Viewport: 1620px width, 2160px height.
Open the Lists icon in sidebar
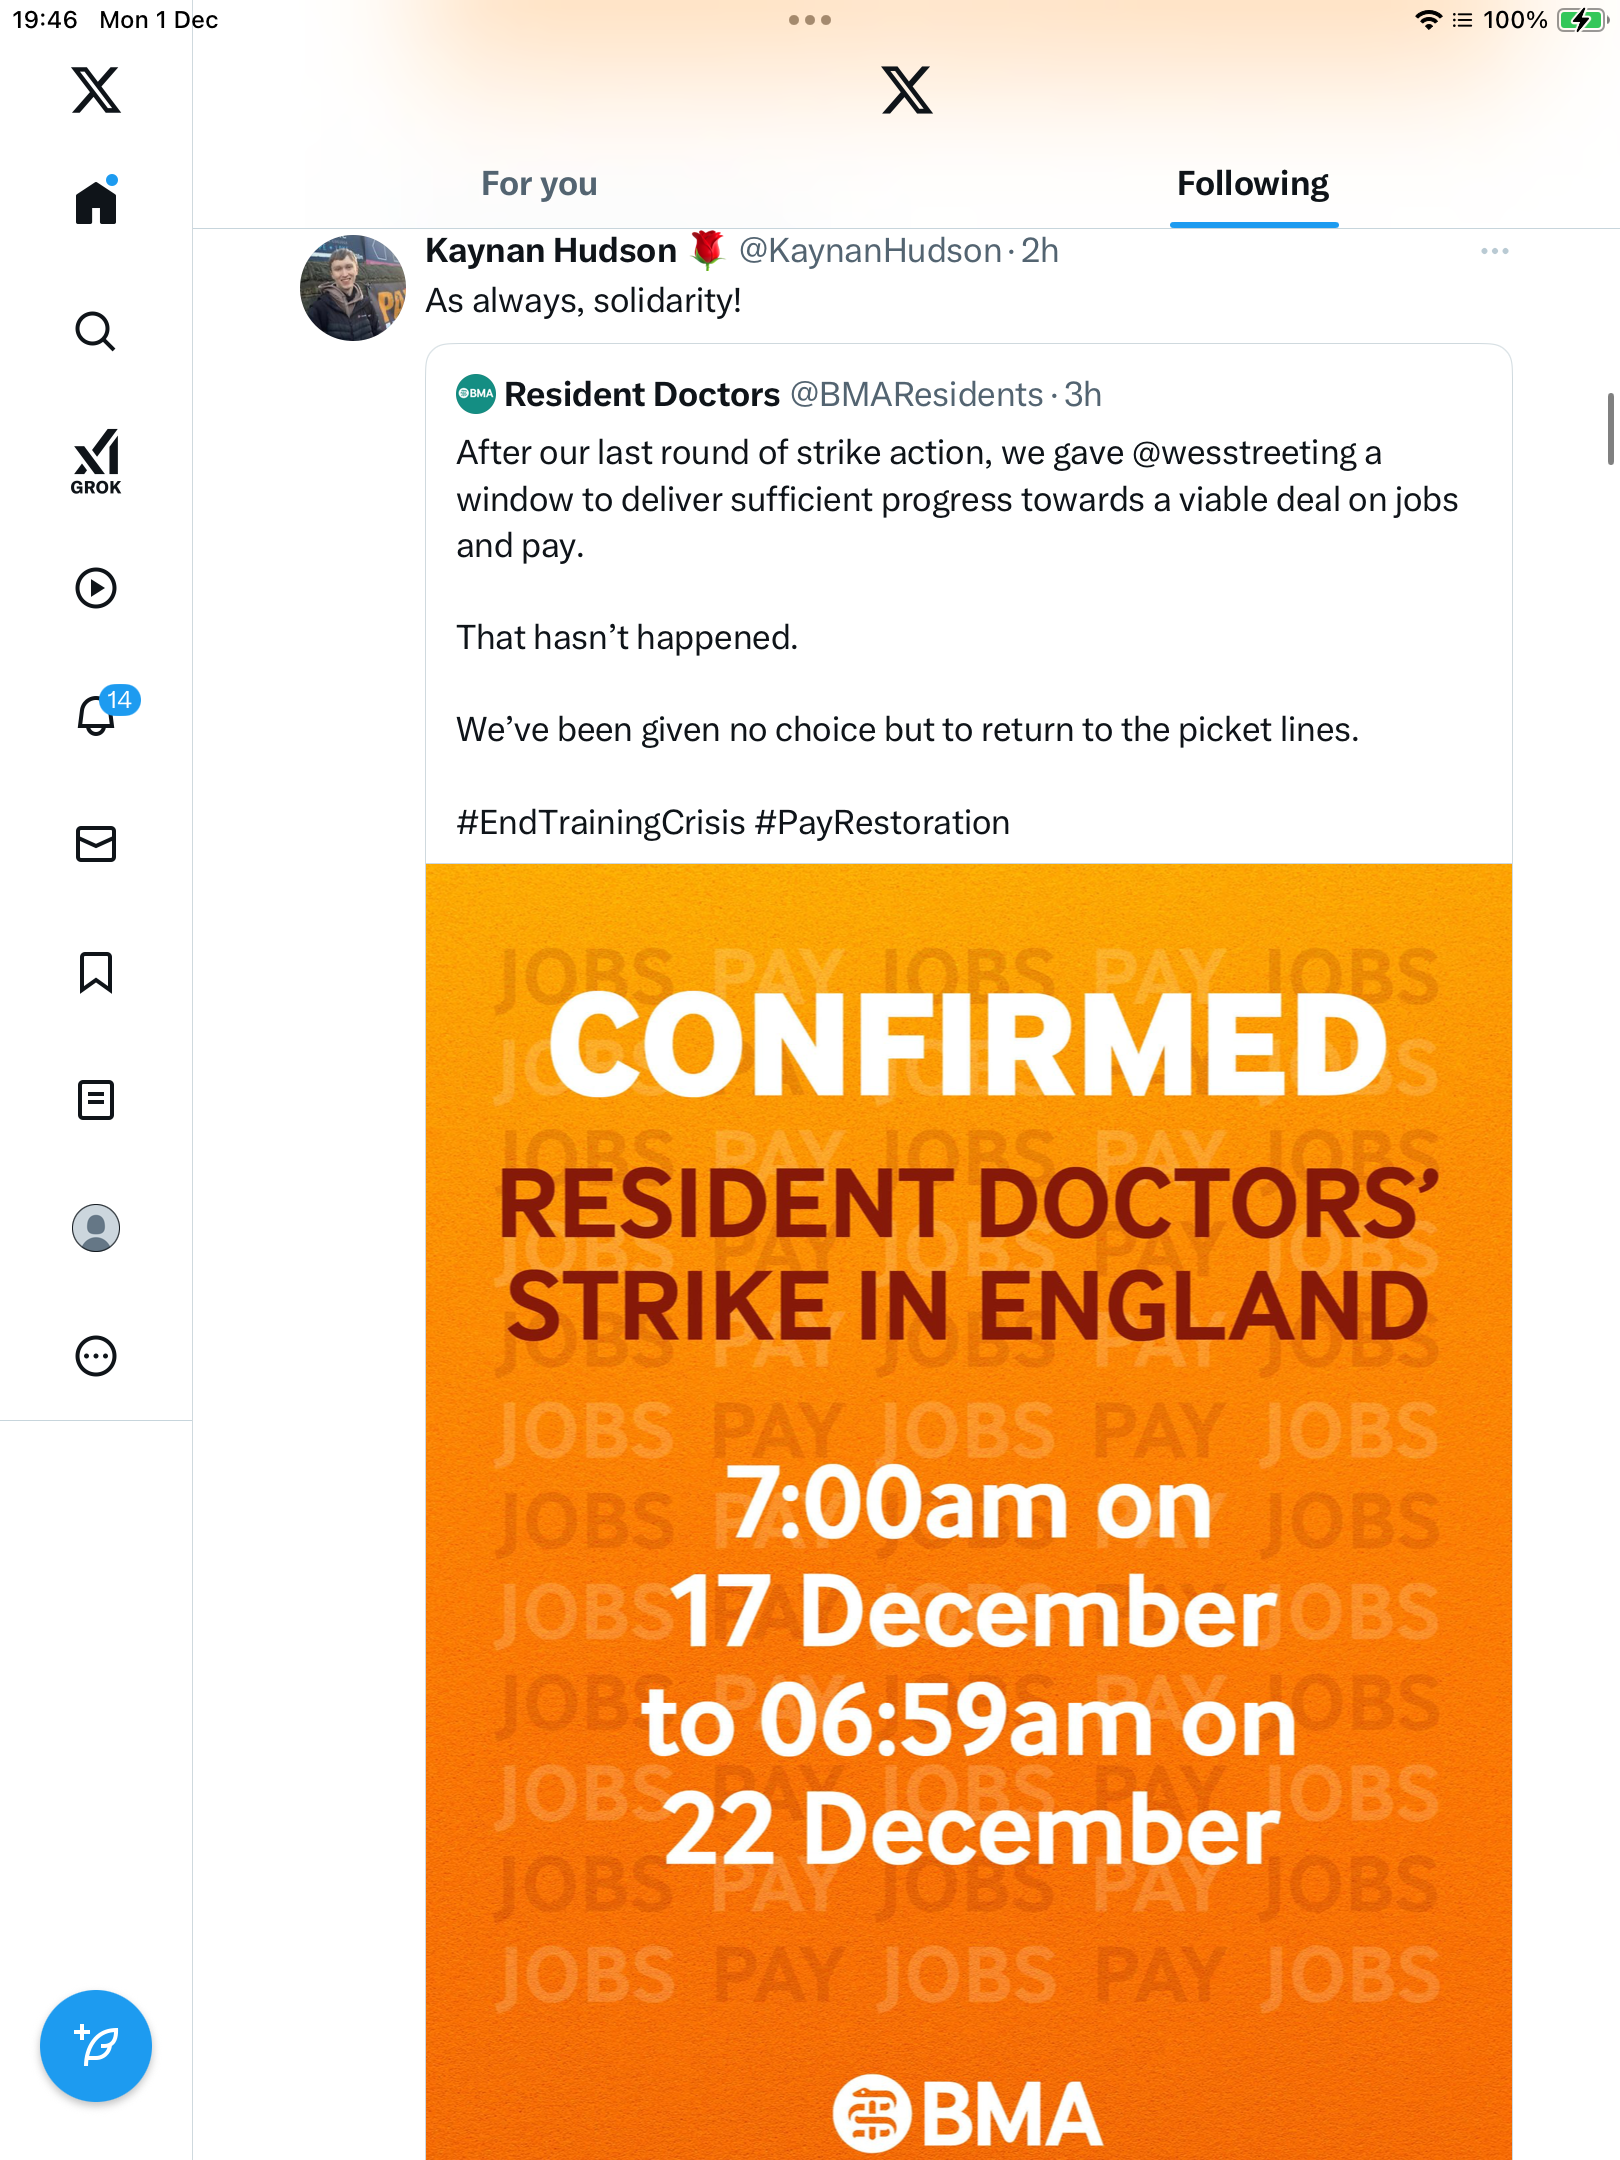[x=96, y=1100]
